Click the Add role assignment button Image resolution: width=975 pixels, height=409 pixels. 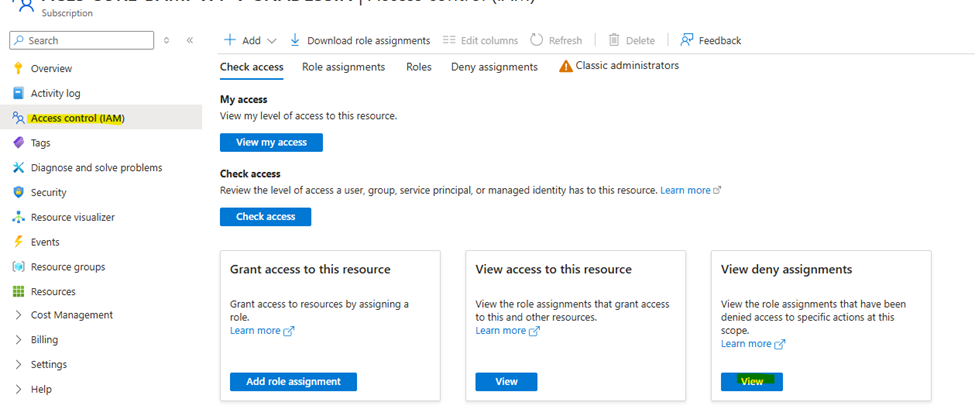293,382
